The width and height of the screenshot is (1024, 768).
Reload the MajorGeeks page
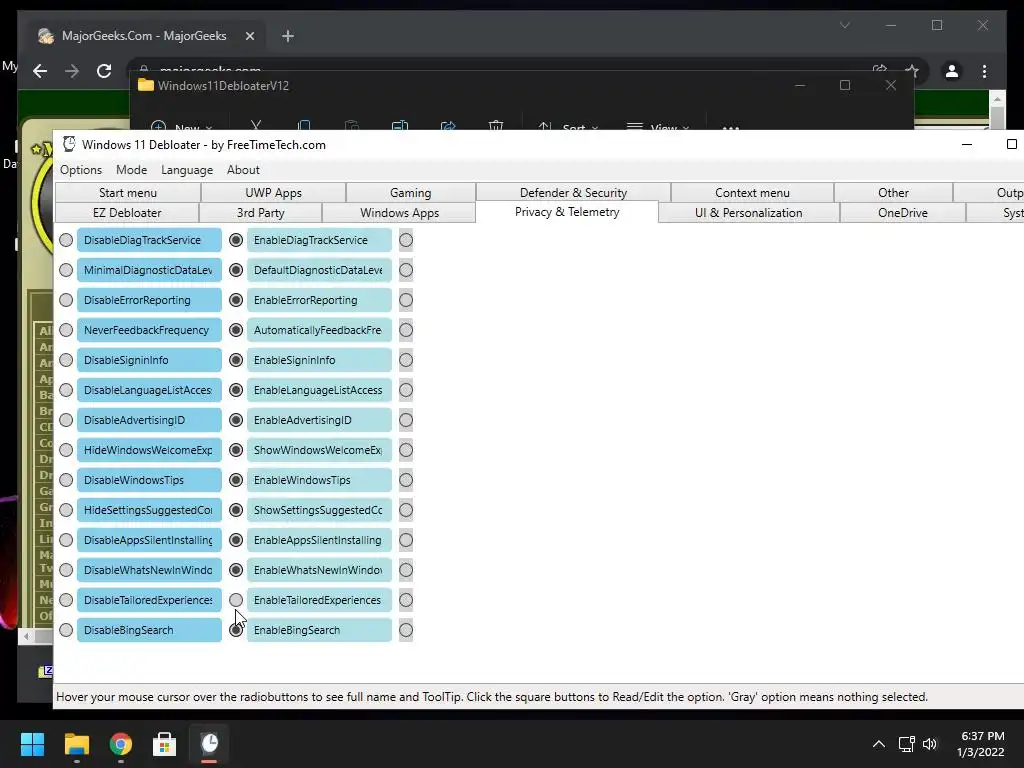coord(104,71)
